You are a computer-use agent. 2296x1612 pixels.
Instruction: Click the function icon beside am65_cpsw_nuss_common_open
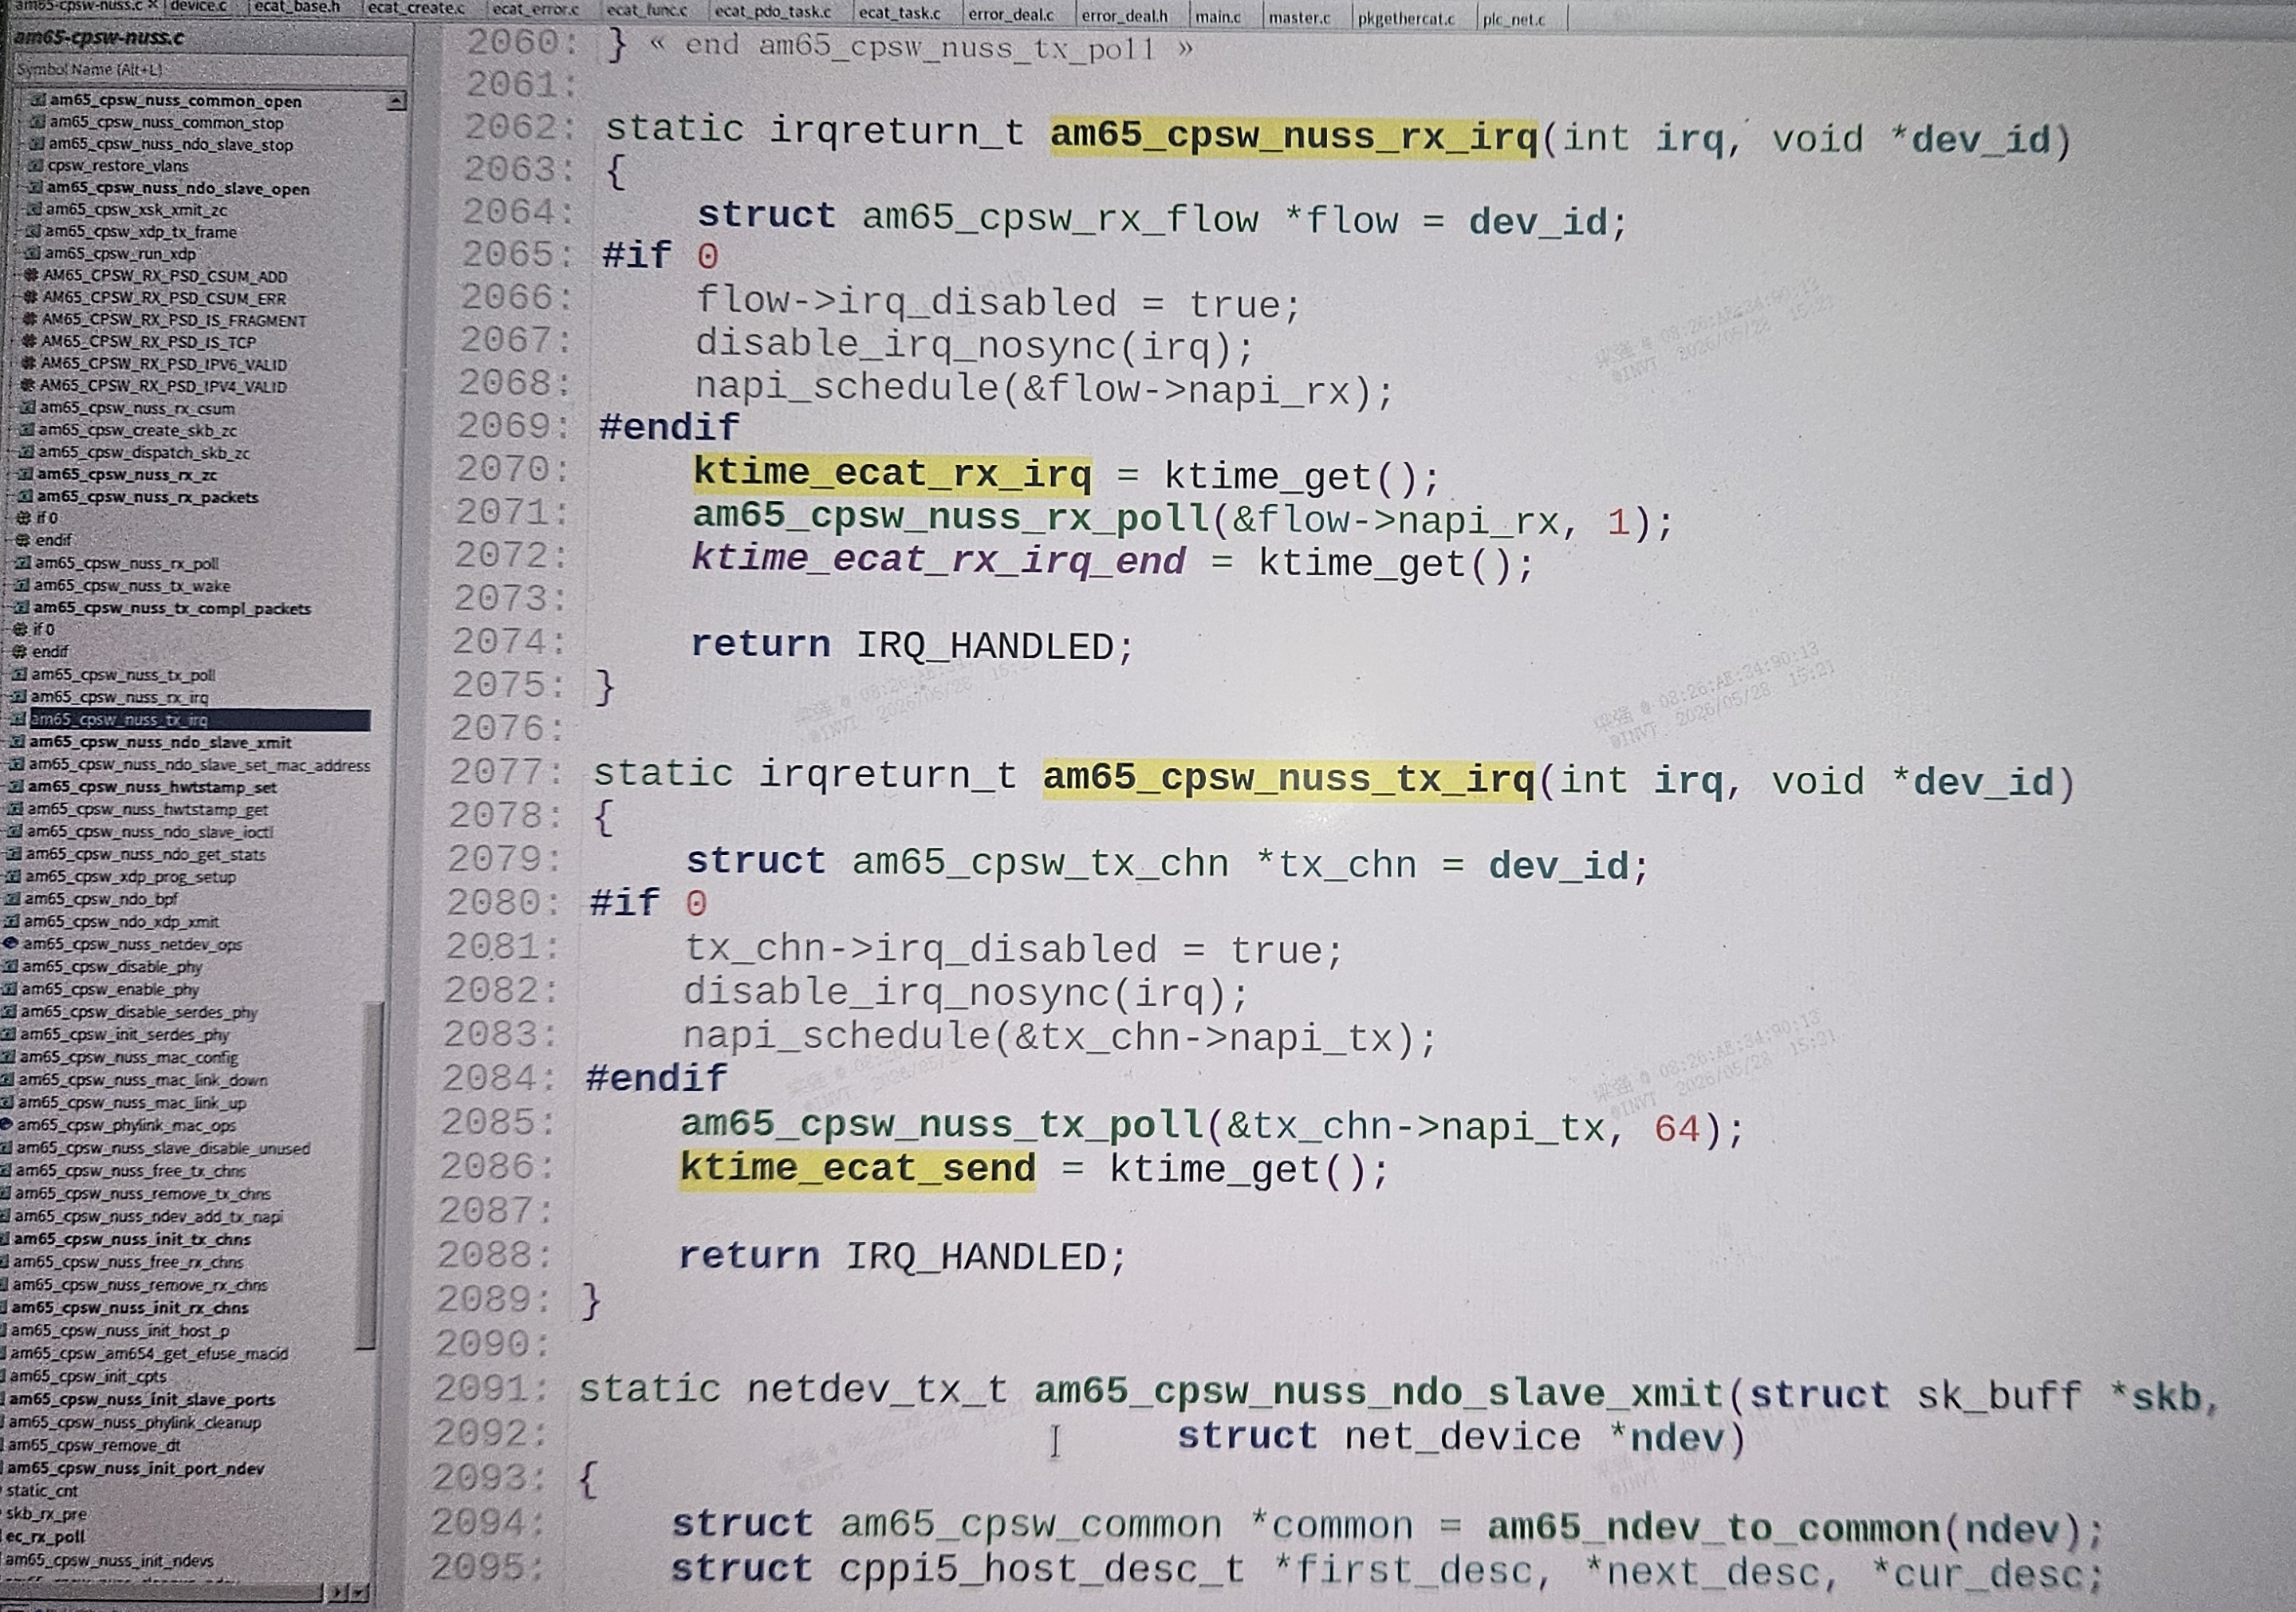point(38,100)
